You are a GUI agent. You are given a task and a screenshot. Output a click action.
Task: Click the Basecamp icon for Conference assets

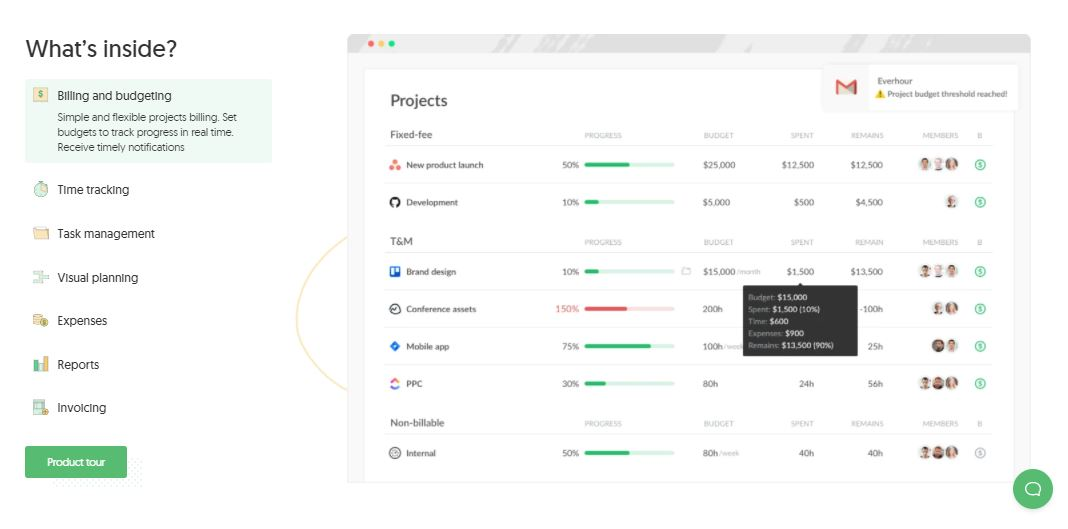[x=394, y=309]
